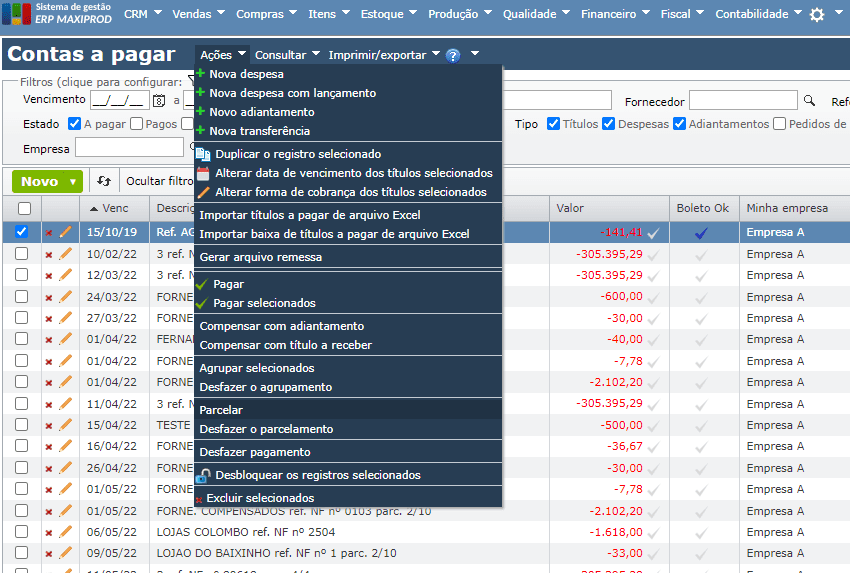Select Parcelar in the Ações menu
This screenshot has height=573, width=850.
tap(221, 410)
